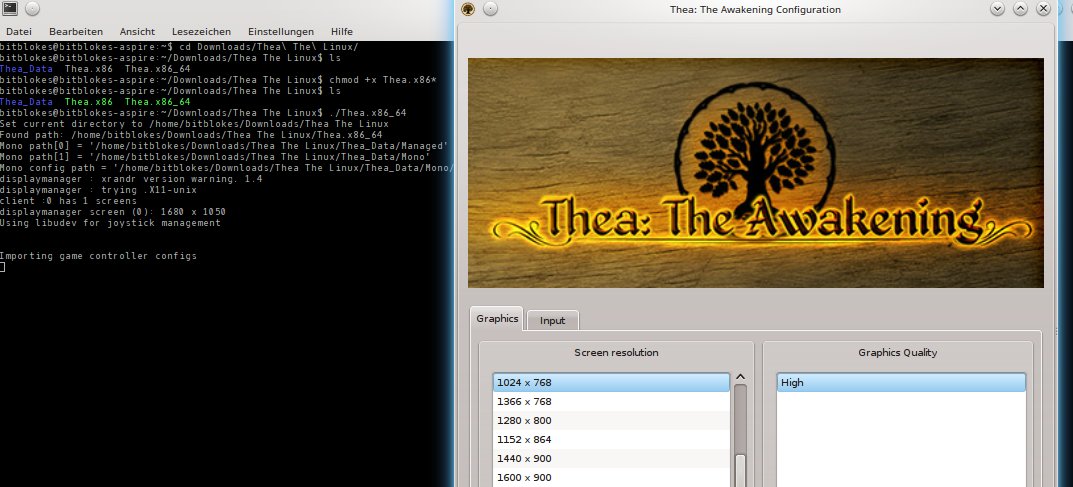Click the 'Screen resolution' group heading
1073x487 pixels.
tap(616, 353)
